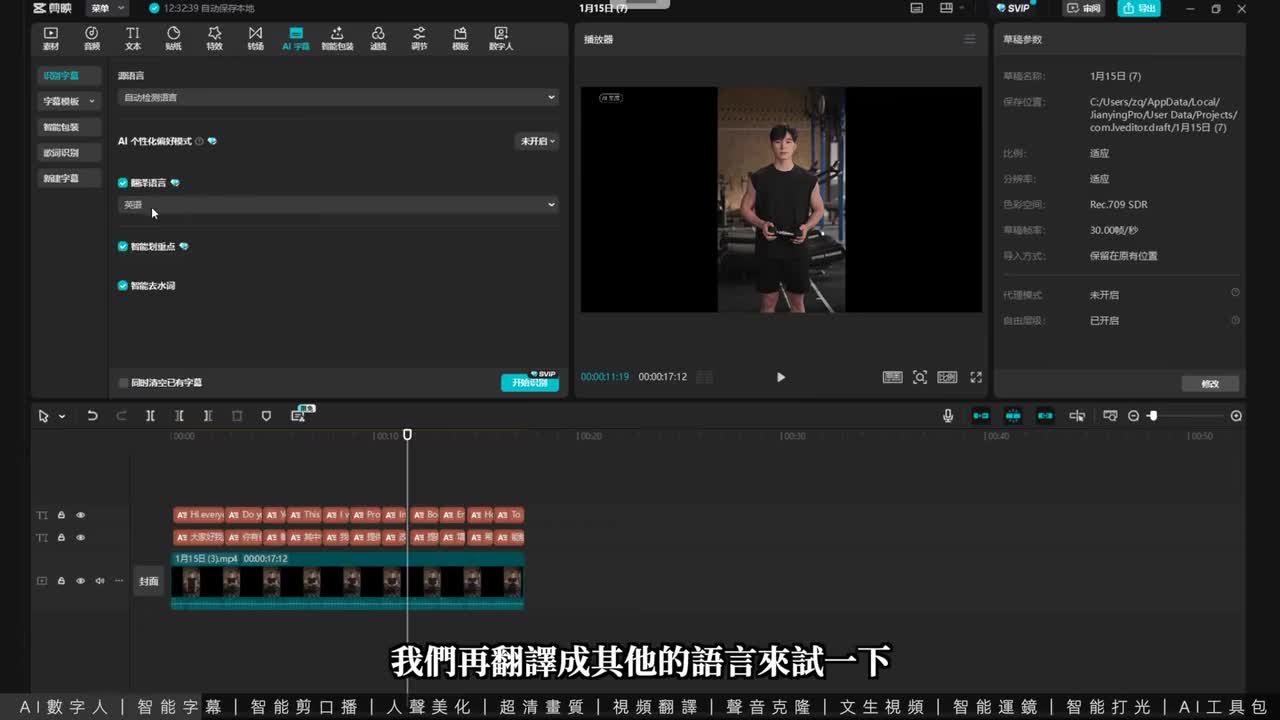Click the undo arrow in timeline toolbar
Screen dimensions: 1280x720
(x=92, y=416)
